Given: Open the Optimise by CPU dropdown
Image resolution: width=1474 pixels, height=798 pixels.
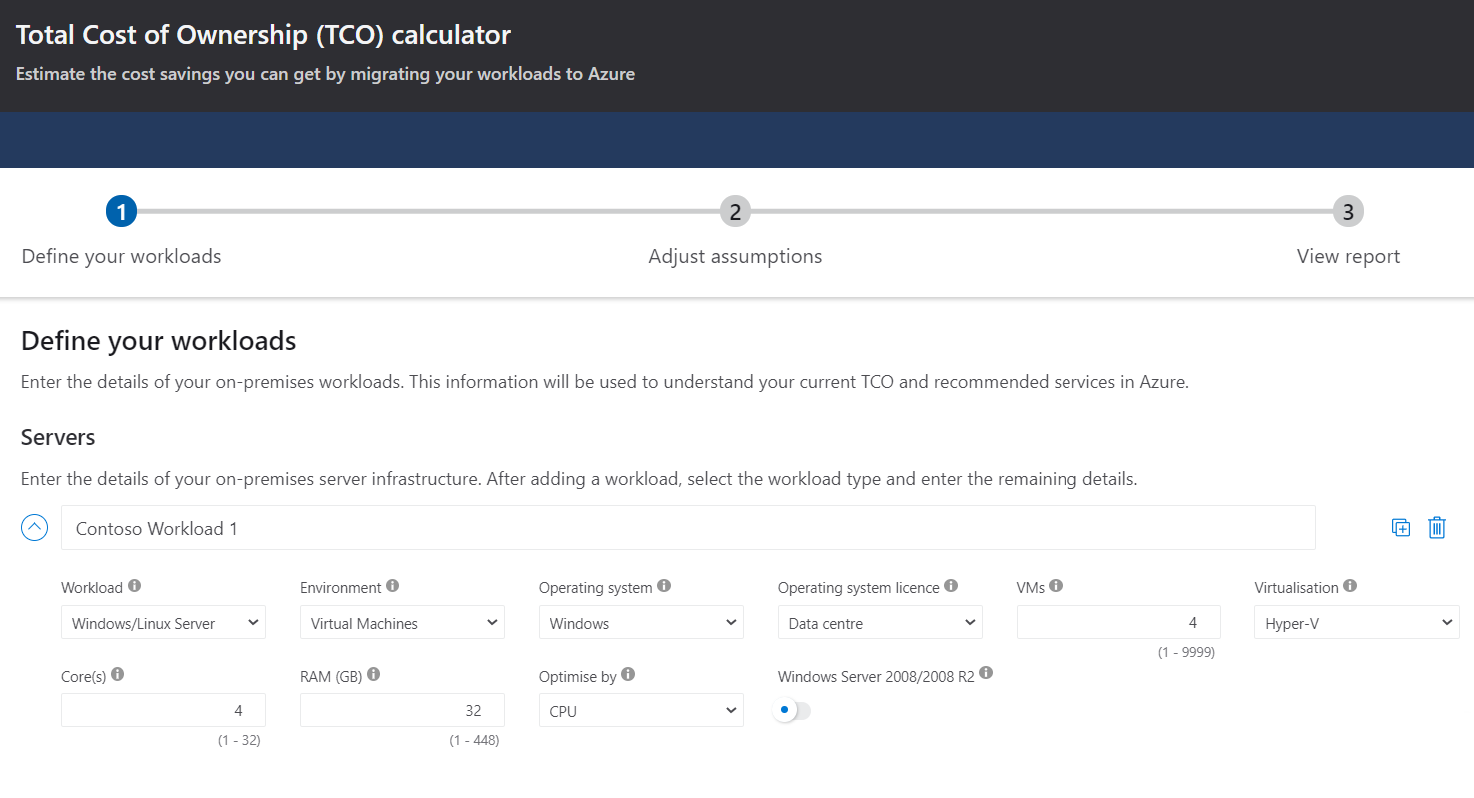Looking at the screenshot, I should click(641, 710).
